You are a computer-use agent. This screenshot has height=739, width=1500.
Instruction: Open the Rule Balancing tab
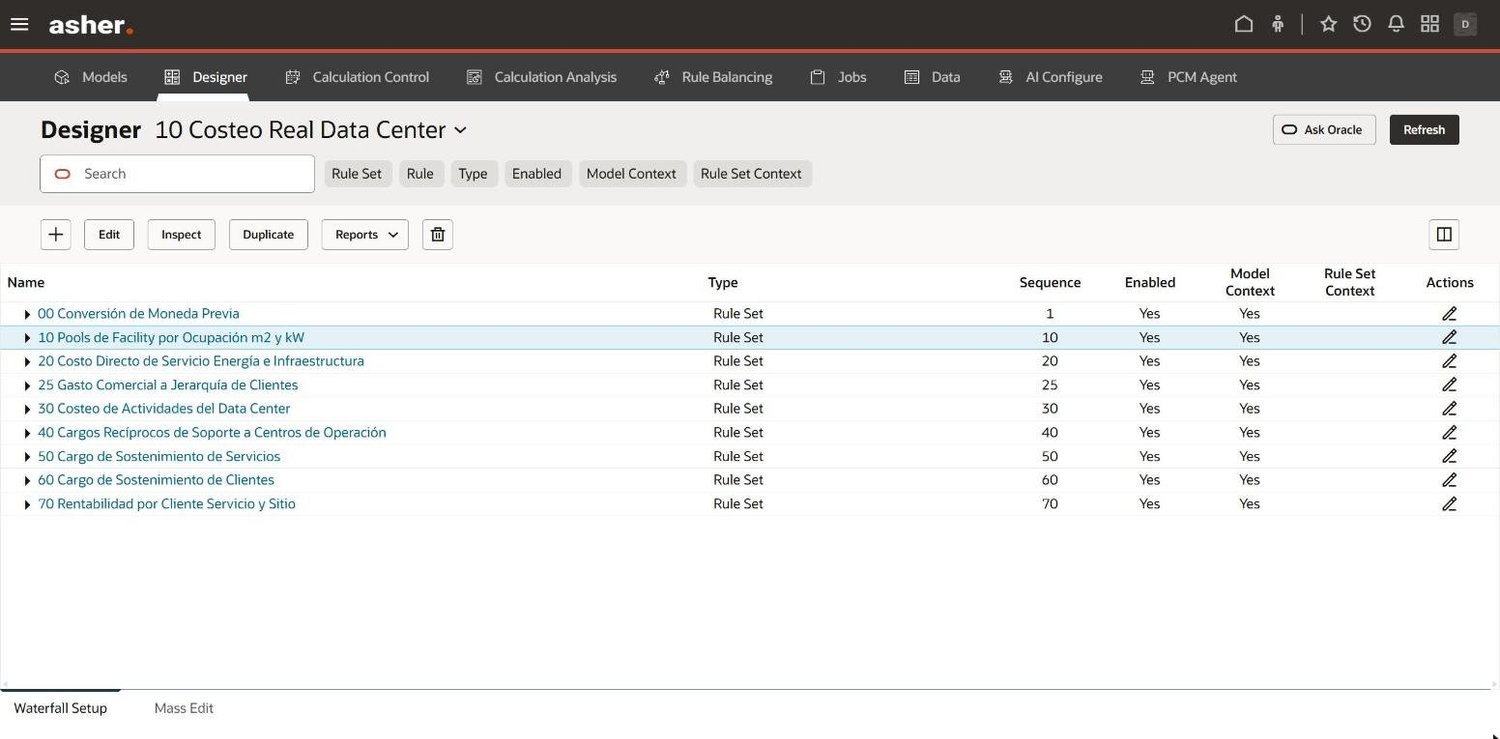tap(713, 77)
